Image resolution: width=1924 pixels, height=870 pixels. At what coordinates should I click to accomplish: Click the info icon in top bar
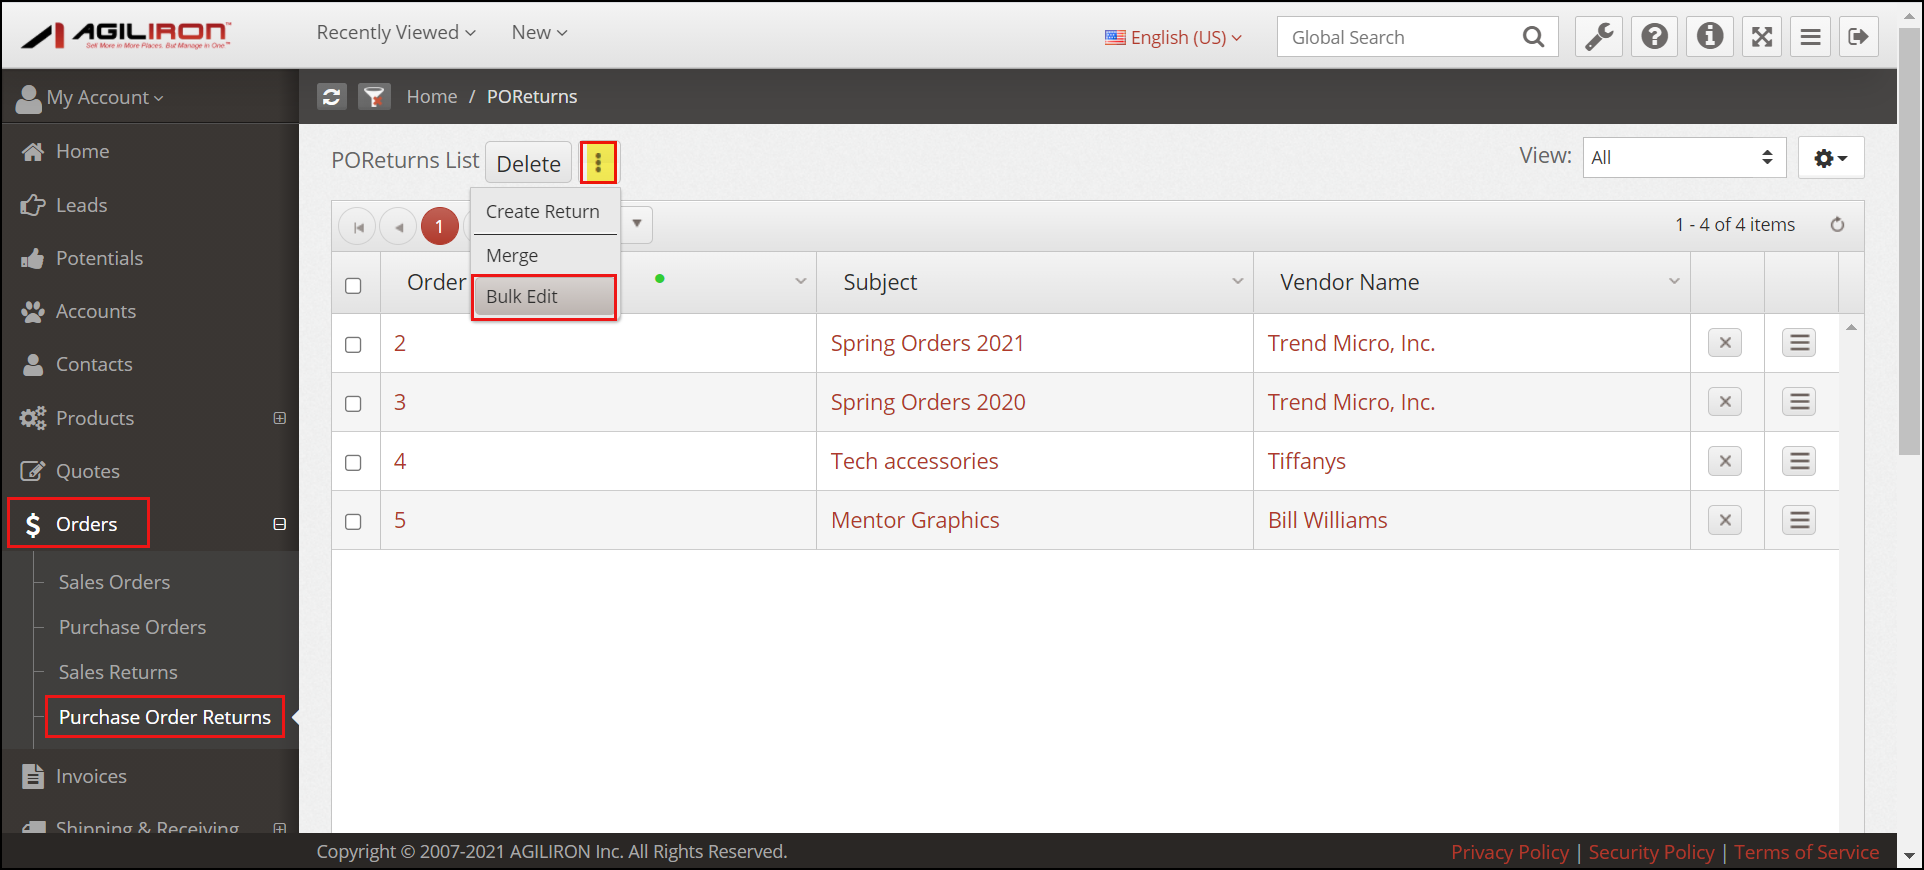[1710, 37]
